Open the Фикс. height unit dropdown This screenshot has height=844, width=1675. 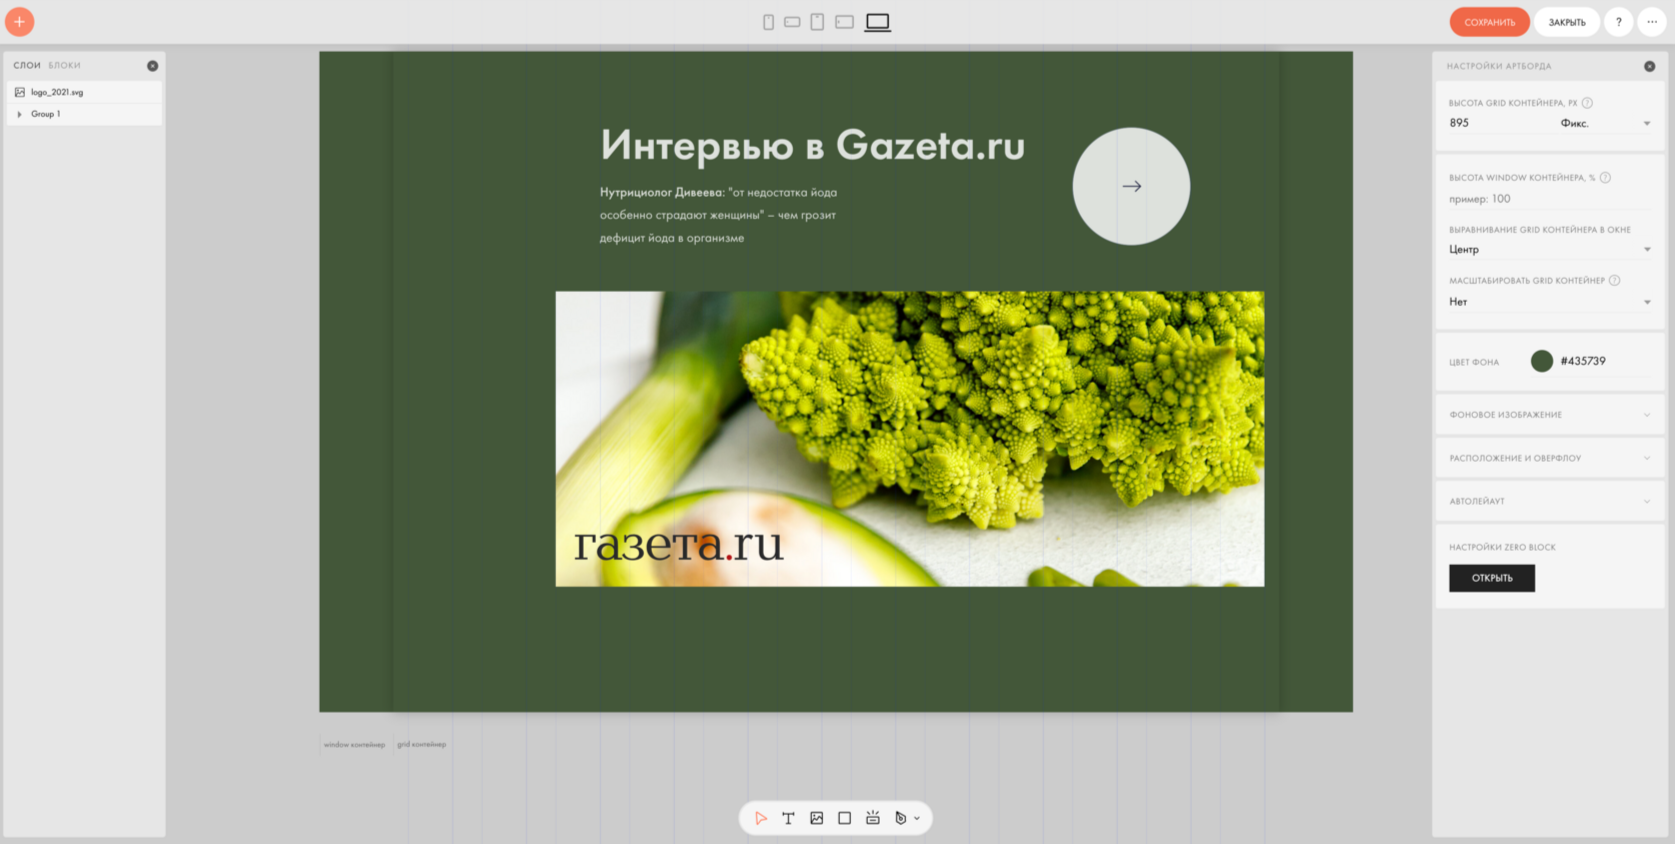pyautogui.click(x=1605, y=123)
